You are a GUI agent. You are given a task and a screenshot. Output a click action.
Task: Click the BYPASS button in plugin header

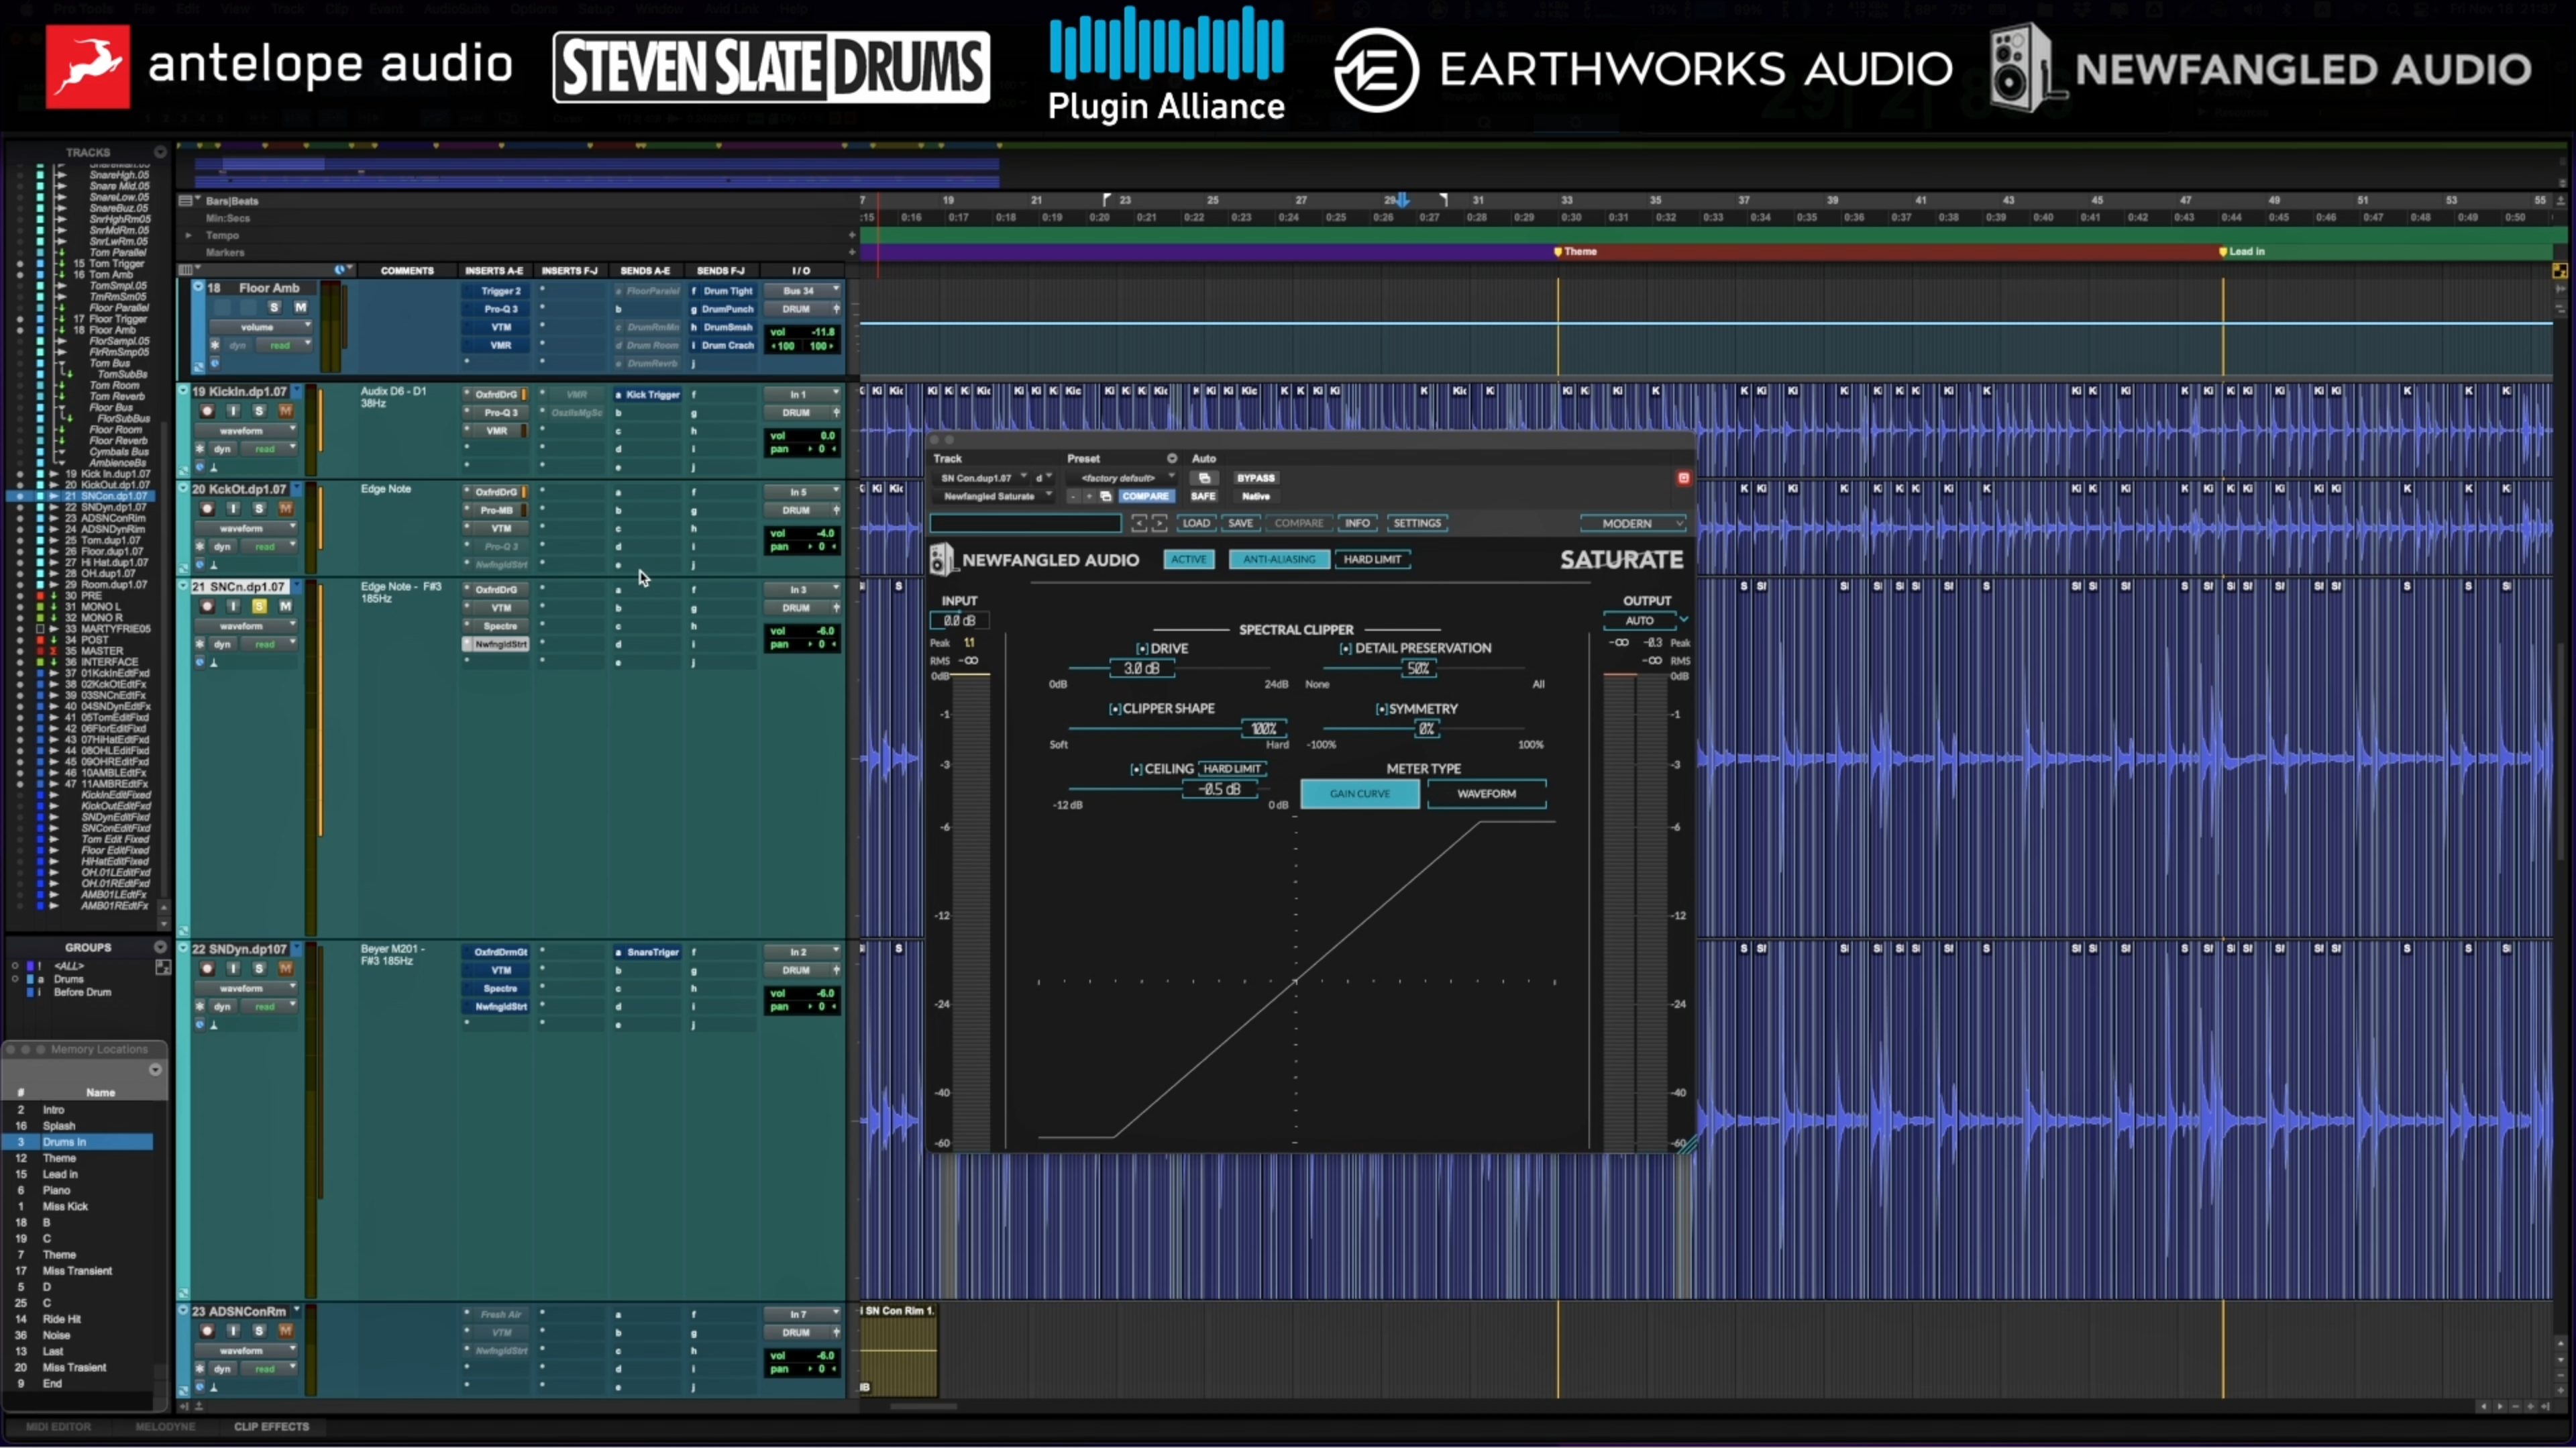coord(1255,478)
